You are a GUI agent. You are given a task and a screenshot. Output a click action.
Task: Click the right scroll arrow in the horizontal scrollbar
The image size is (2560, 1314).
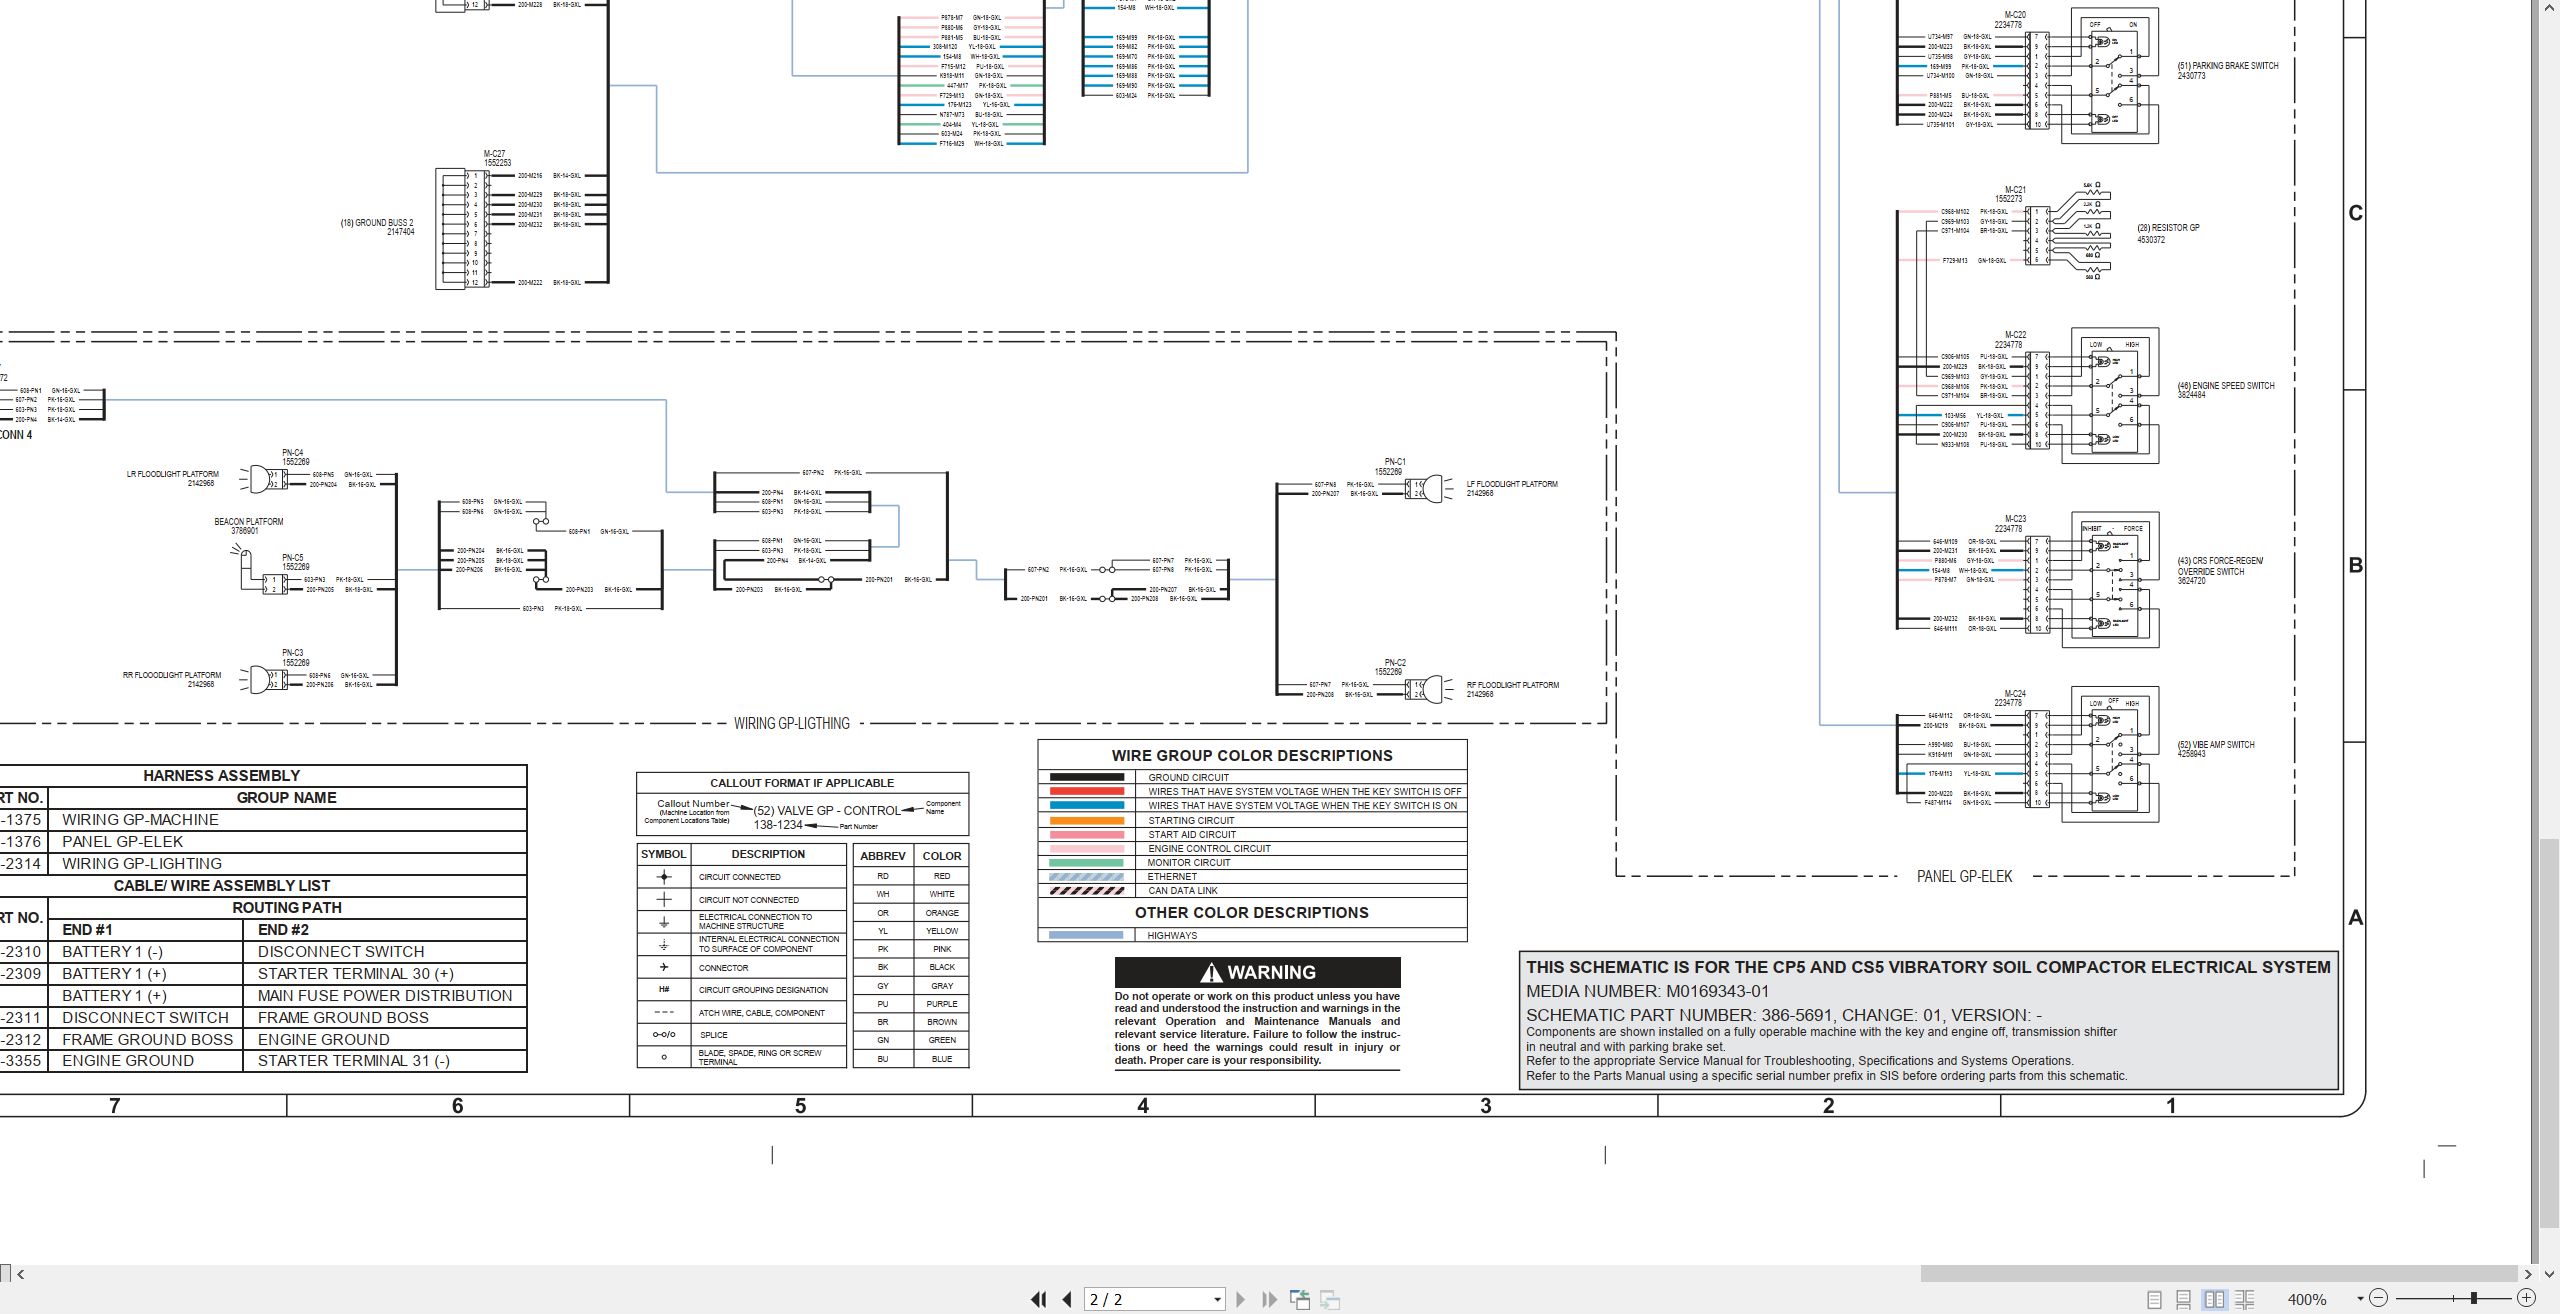(x=2528, y=1274)
